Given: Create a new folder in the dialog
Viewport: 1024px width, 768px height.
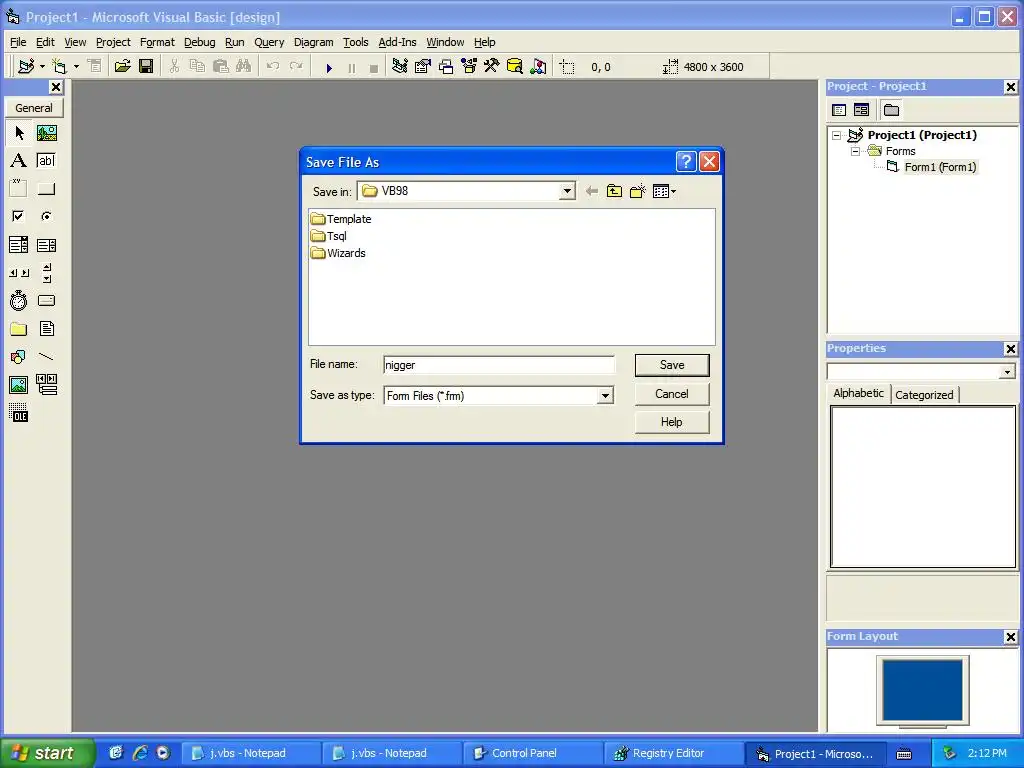Looking at the screenshot, I should click(637, 191).
